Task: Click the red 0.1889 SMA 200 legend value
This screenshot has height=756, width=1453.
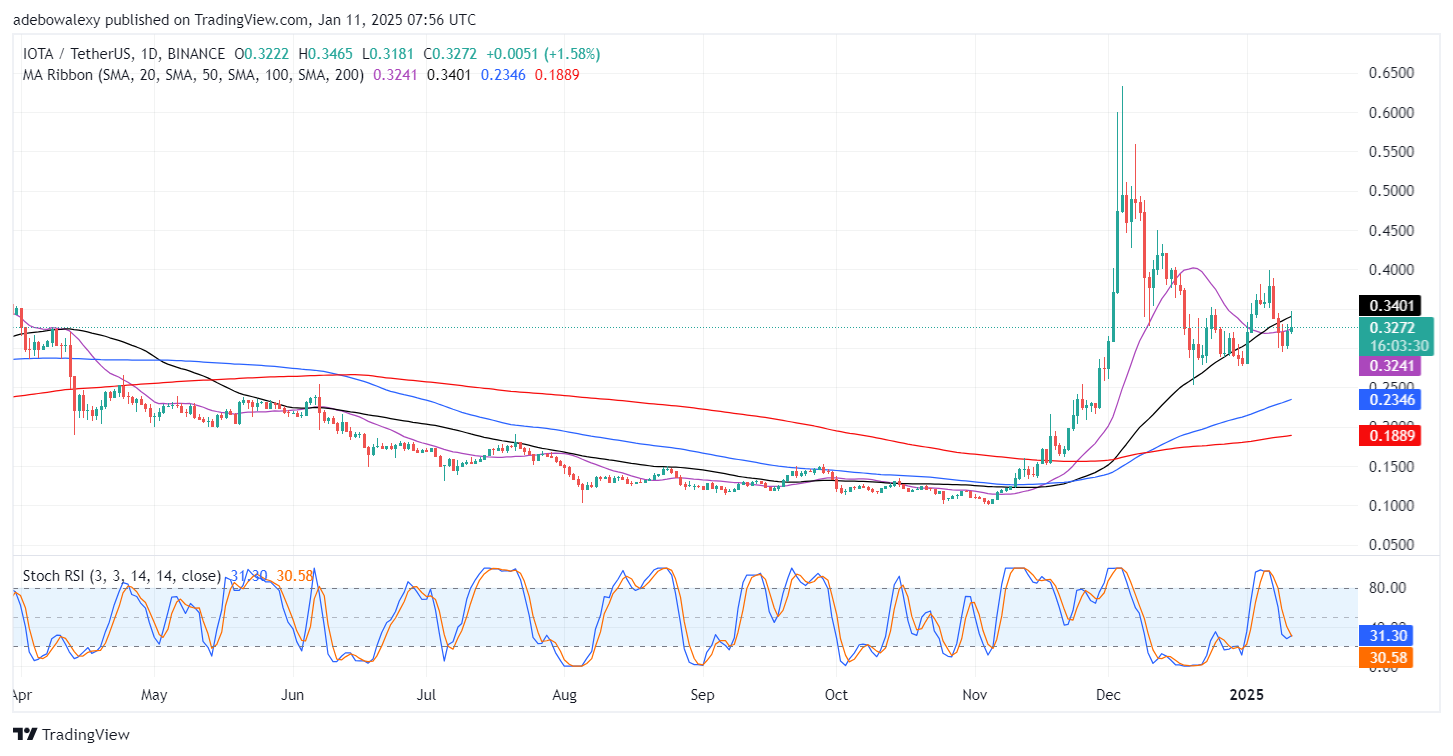Action: [558, 74]
